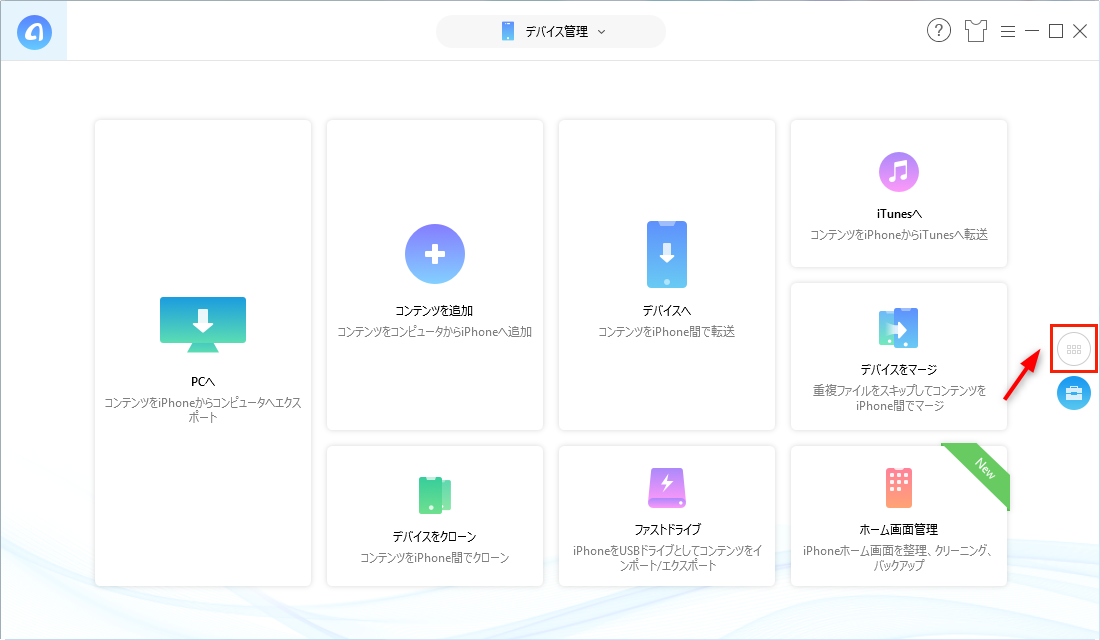Click the PCへ monitor download icon
Image resolution: width=1100 pixels, height=640 pixels.
(x=203, y=324)
